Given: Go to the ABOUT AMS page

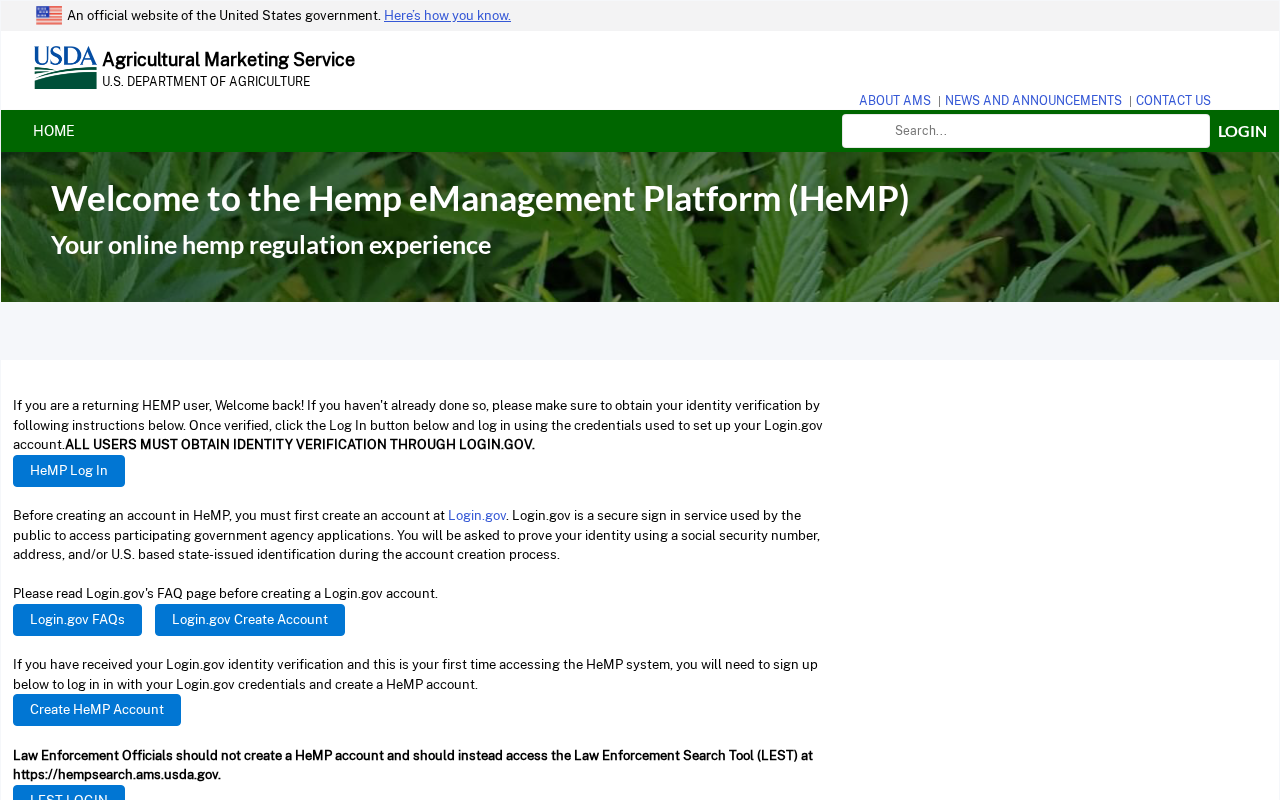Looking at the screenshot, I should (x=895, y=101).
